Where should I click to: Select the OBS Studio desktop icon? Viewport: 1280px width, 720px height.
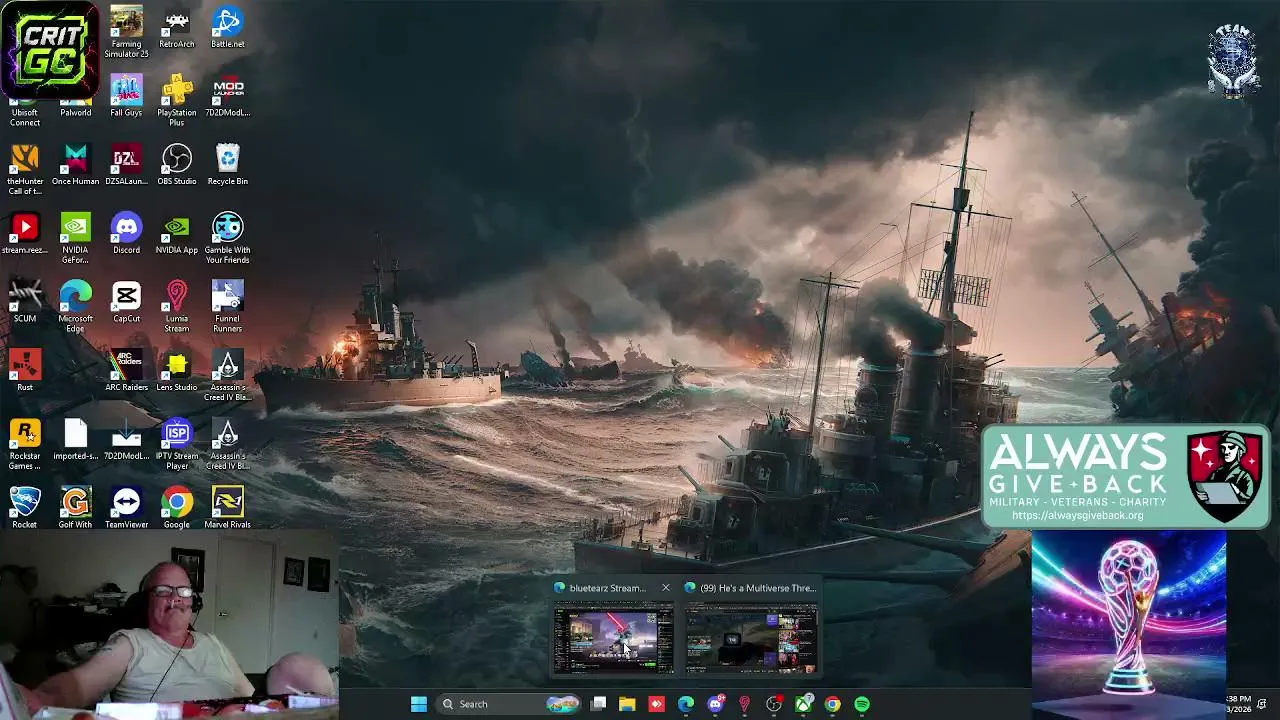pos(177,165)
